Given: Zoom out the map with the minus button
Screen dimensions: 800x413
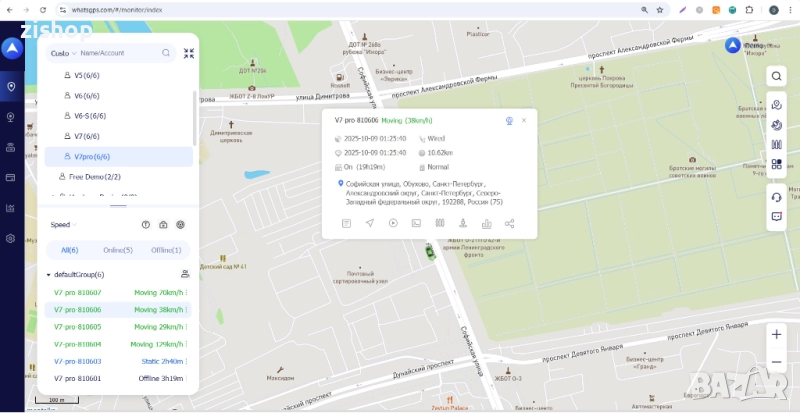Looking at the screenshot, I should coord(776,362).
